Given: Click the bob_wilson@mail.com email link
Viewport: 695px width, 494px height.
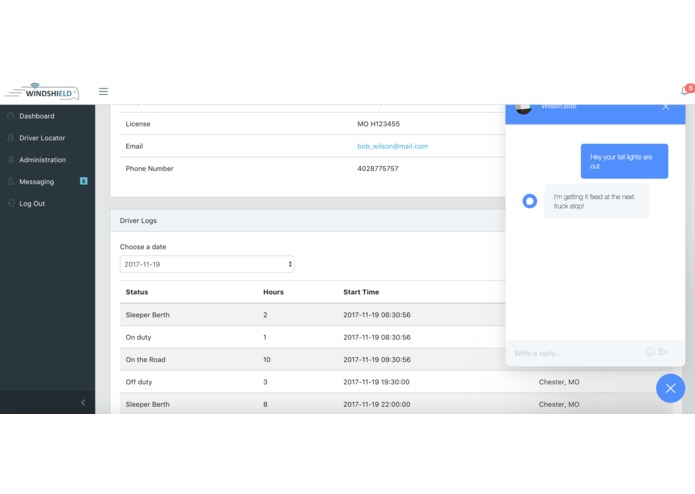Looking at the screenshot, I should [x=393, y=146].
